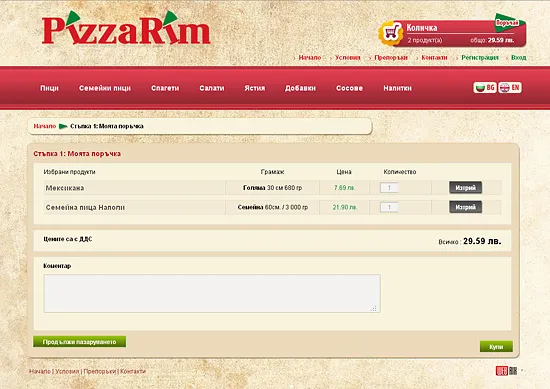This screenshot has width=550, height=389.
Task: Open the Спагети menu
Action: point(165,88)
